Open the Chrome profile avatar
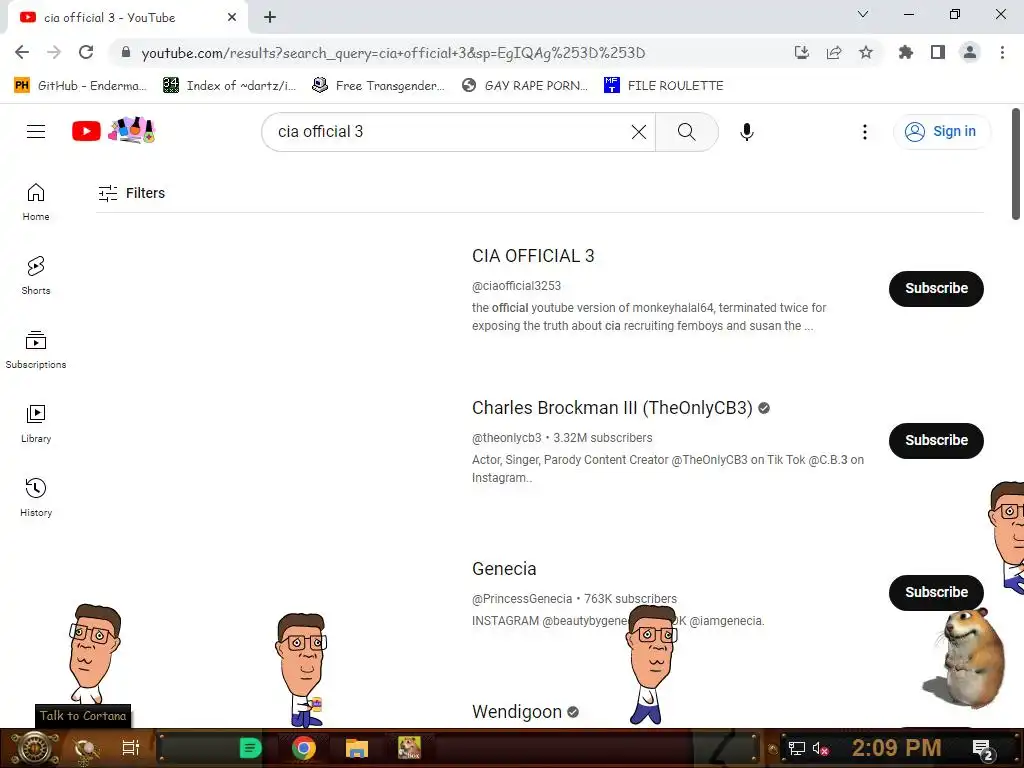Image resolution: width=1024 pixels, height=768 pixels. 970,52
